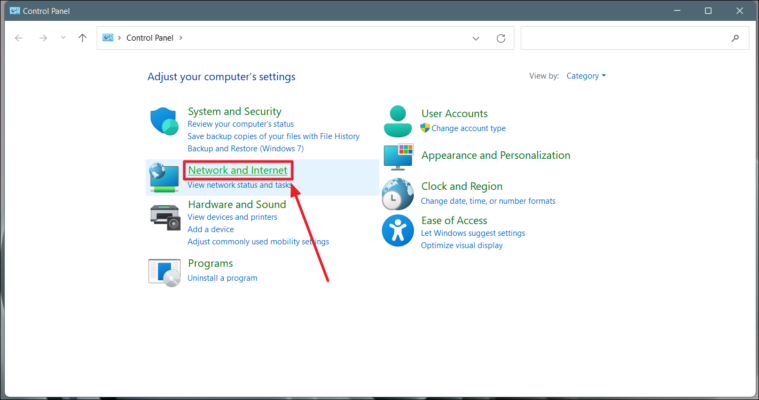Navigate up one level with up arrow
Viewport: 759px width, 400px height.
point(82,38)
